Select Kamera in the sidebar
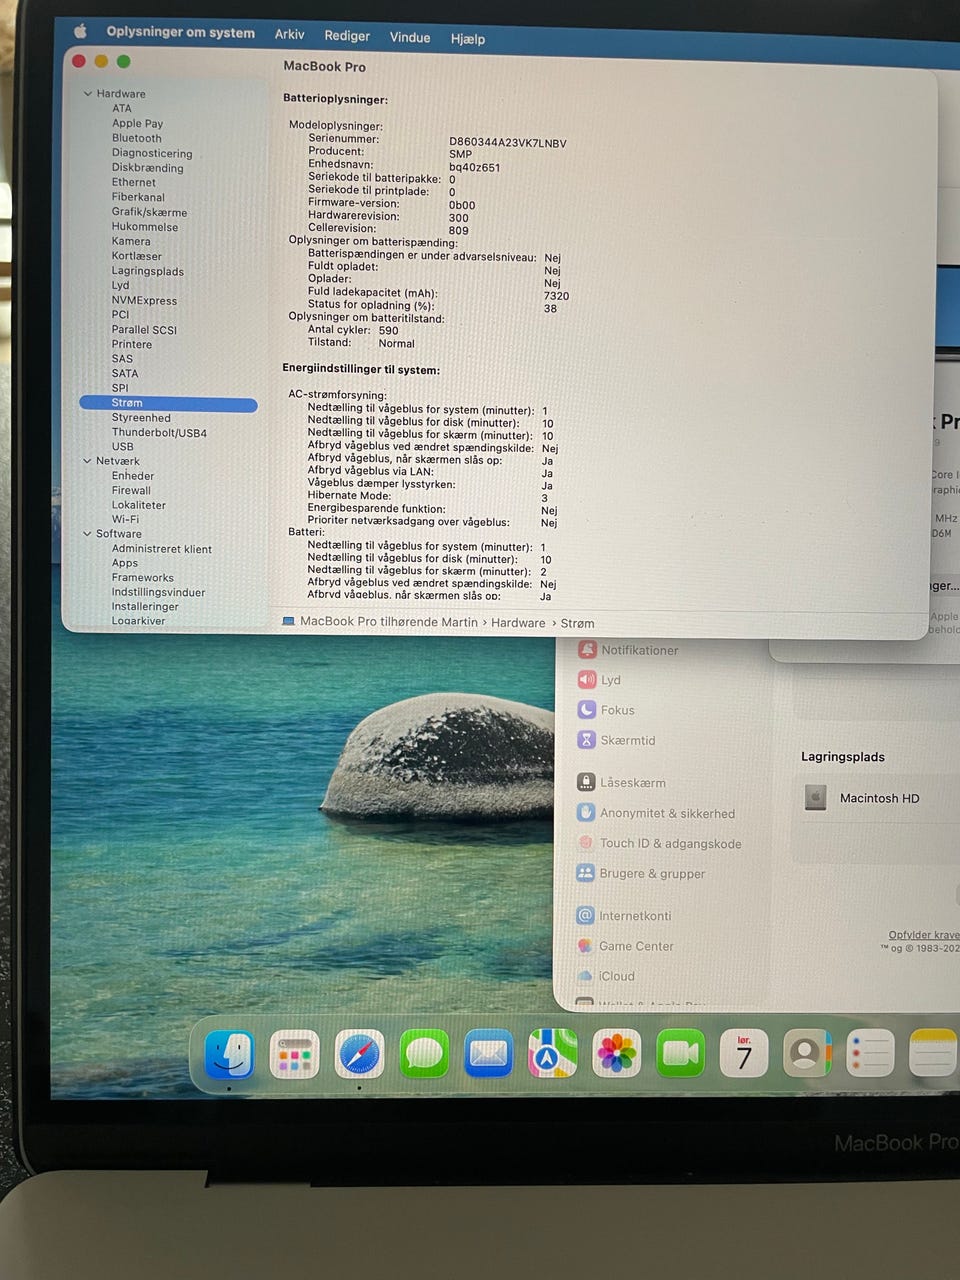 (x=131, y=241)
